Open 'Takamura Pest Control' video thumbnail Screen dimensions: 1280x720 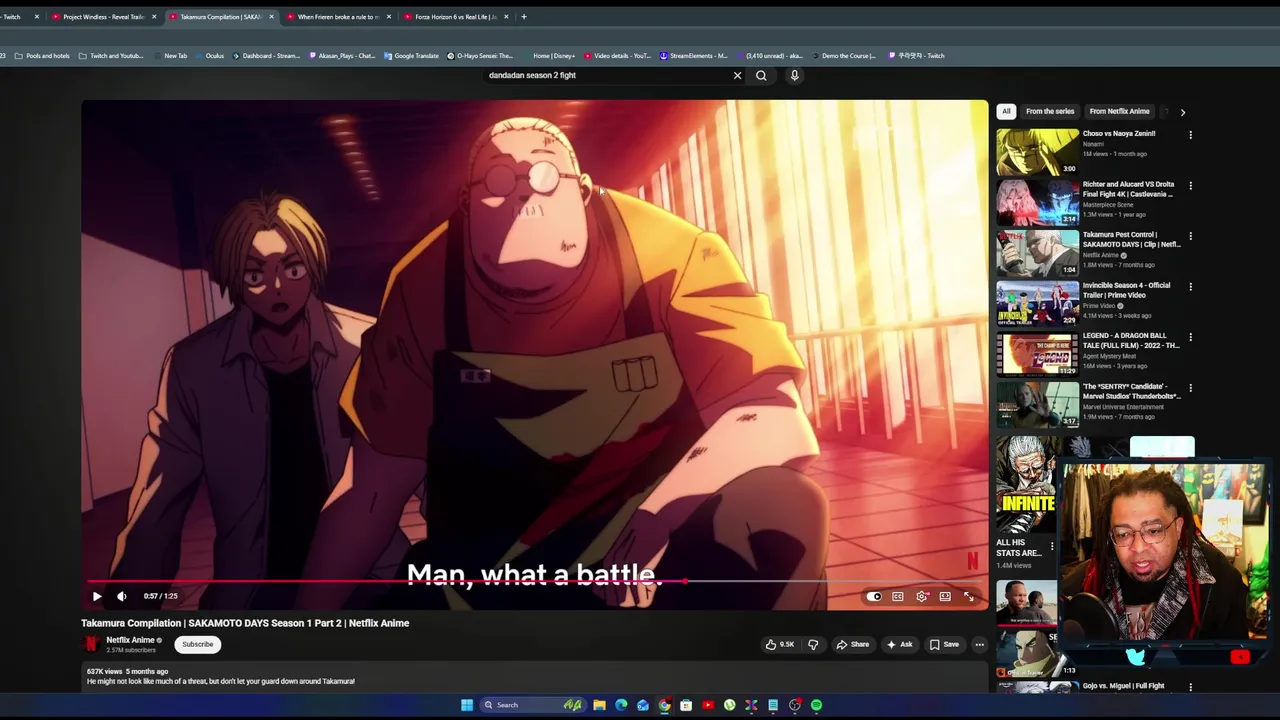1037,252
